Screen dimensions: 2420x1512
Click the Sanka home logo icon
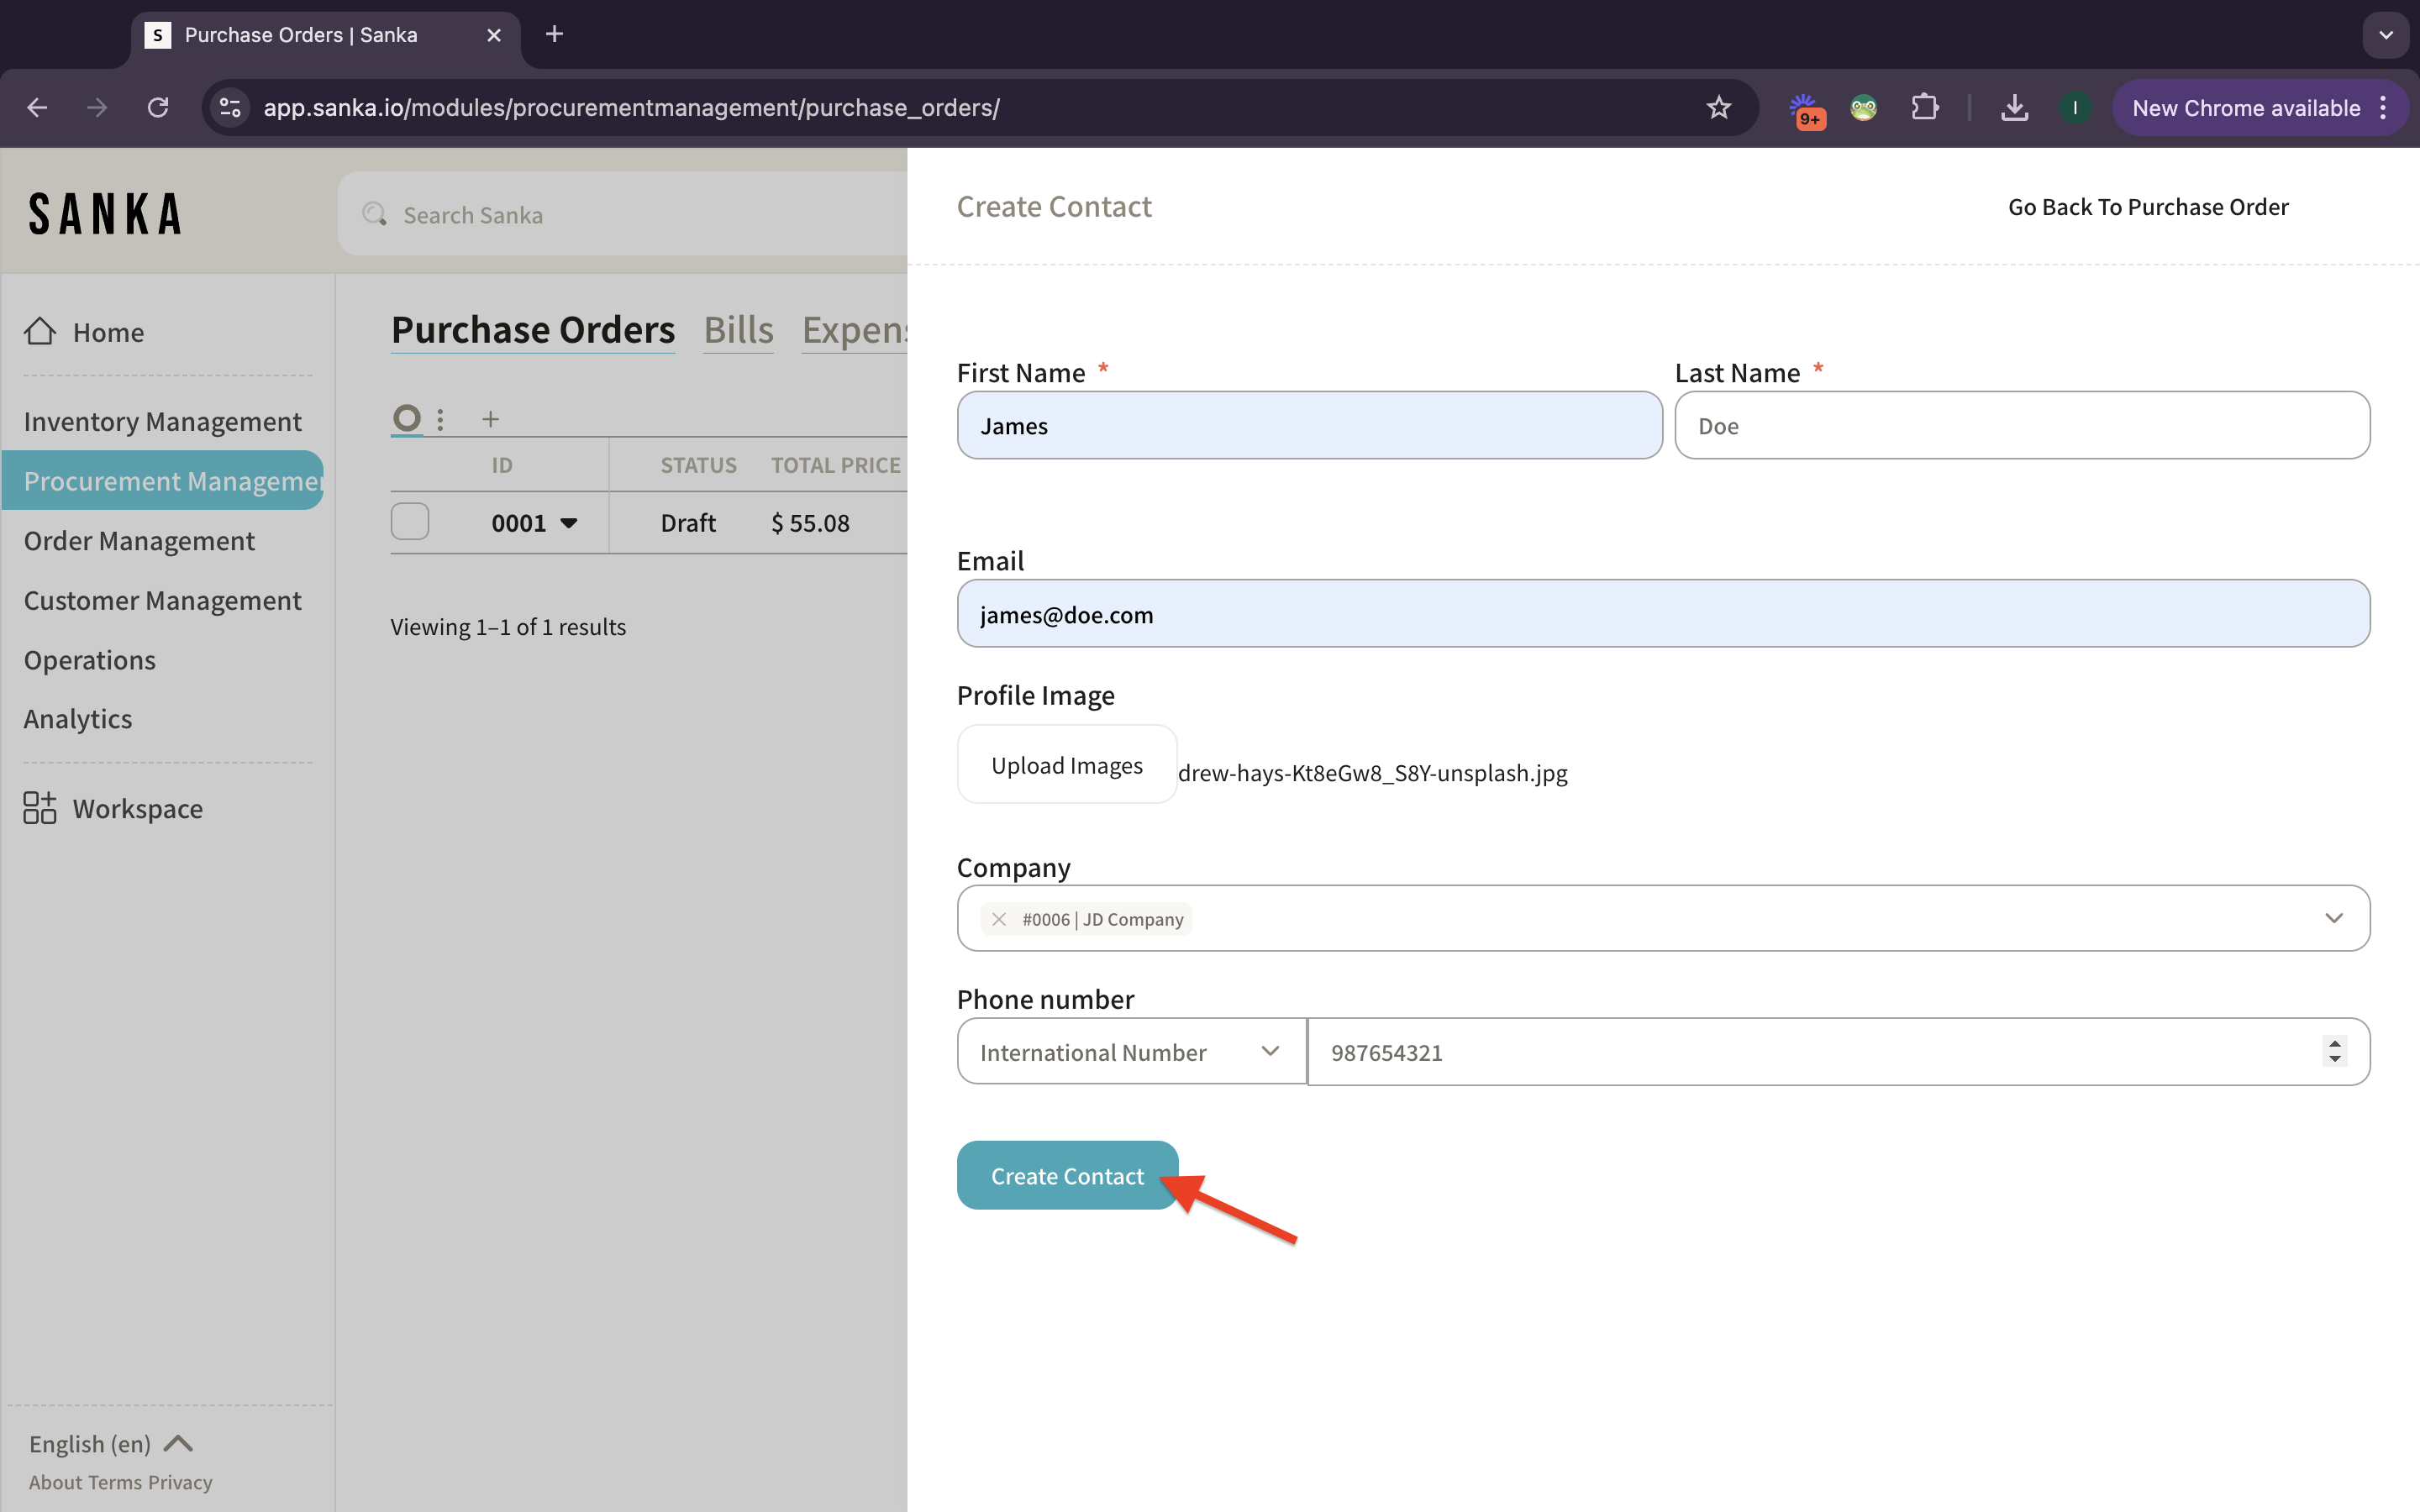104,213
